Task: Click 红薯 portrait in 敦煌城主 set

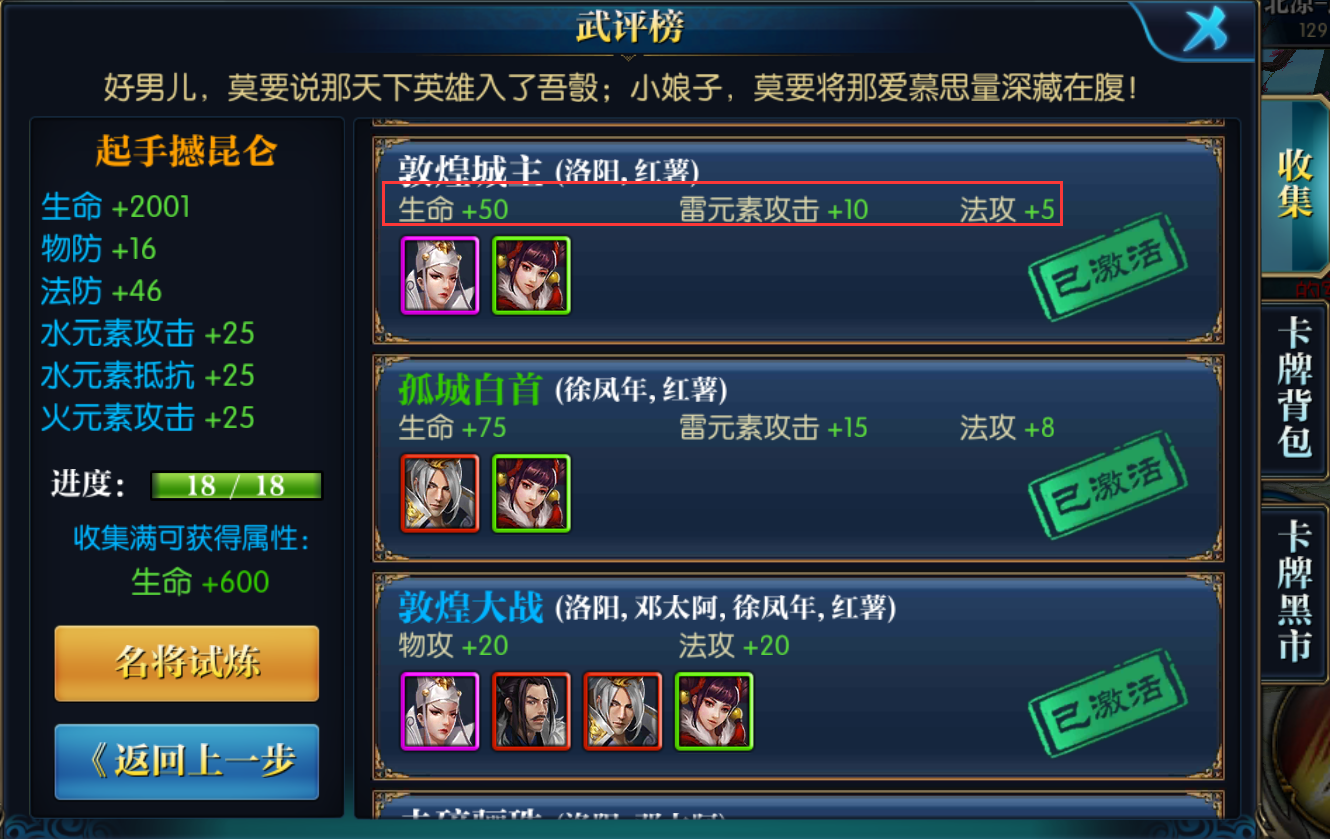Action: point(532,276)
